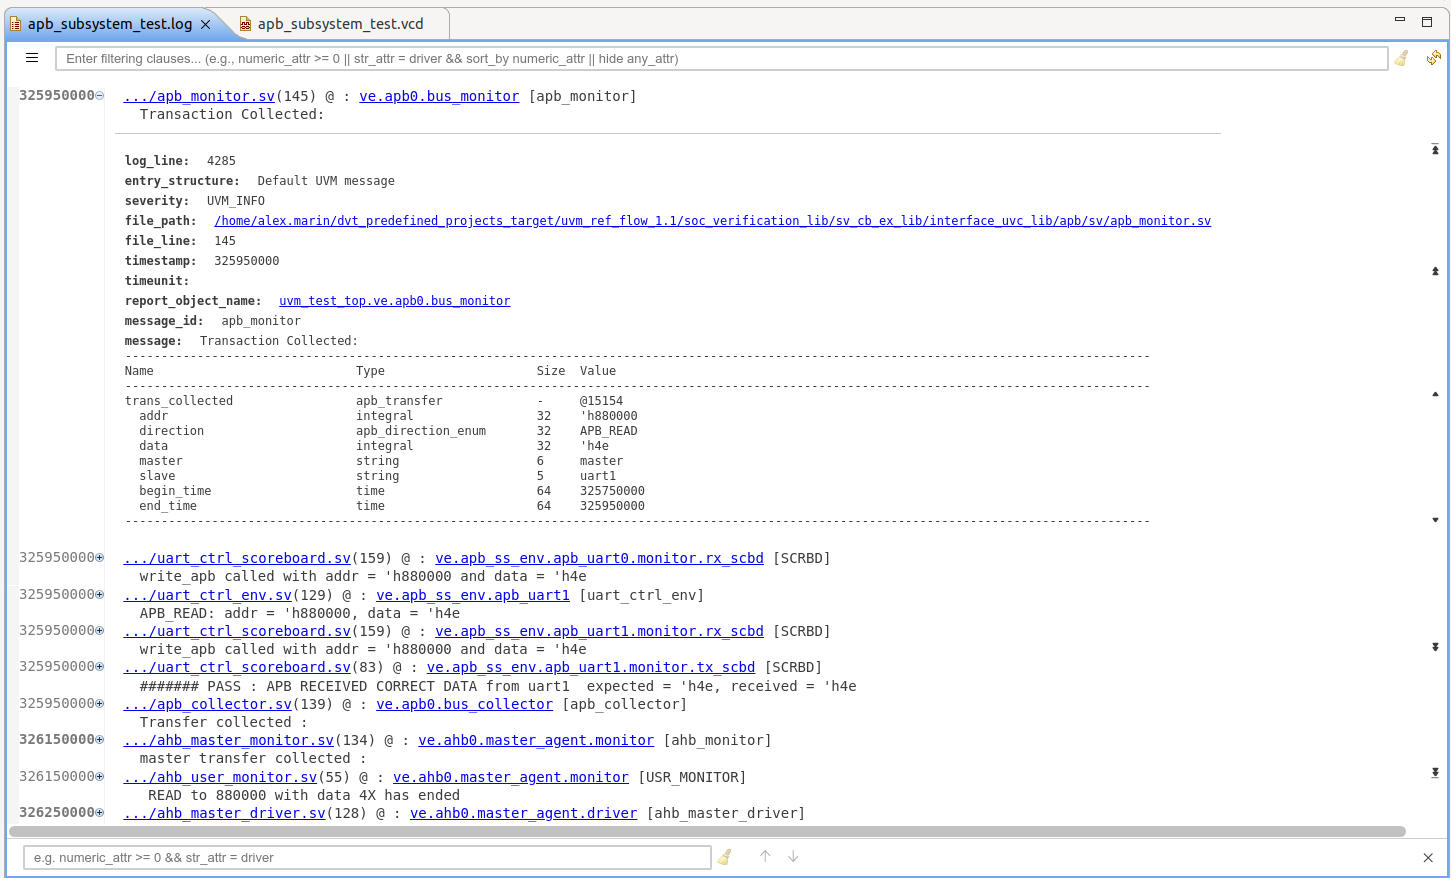Expand the uart_ctrl_scoreboard.sv entry with PASS message

[98, 666]
